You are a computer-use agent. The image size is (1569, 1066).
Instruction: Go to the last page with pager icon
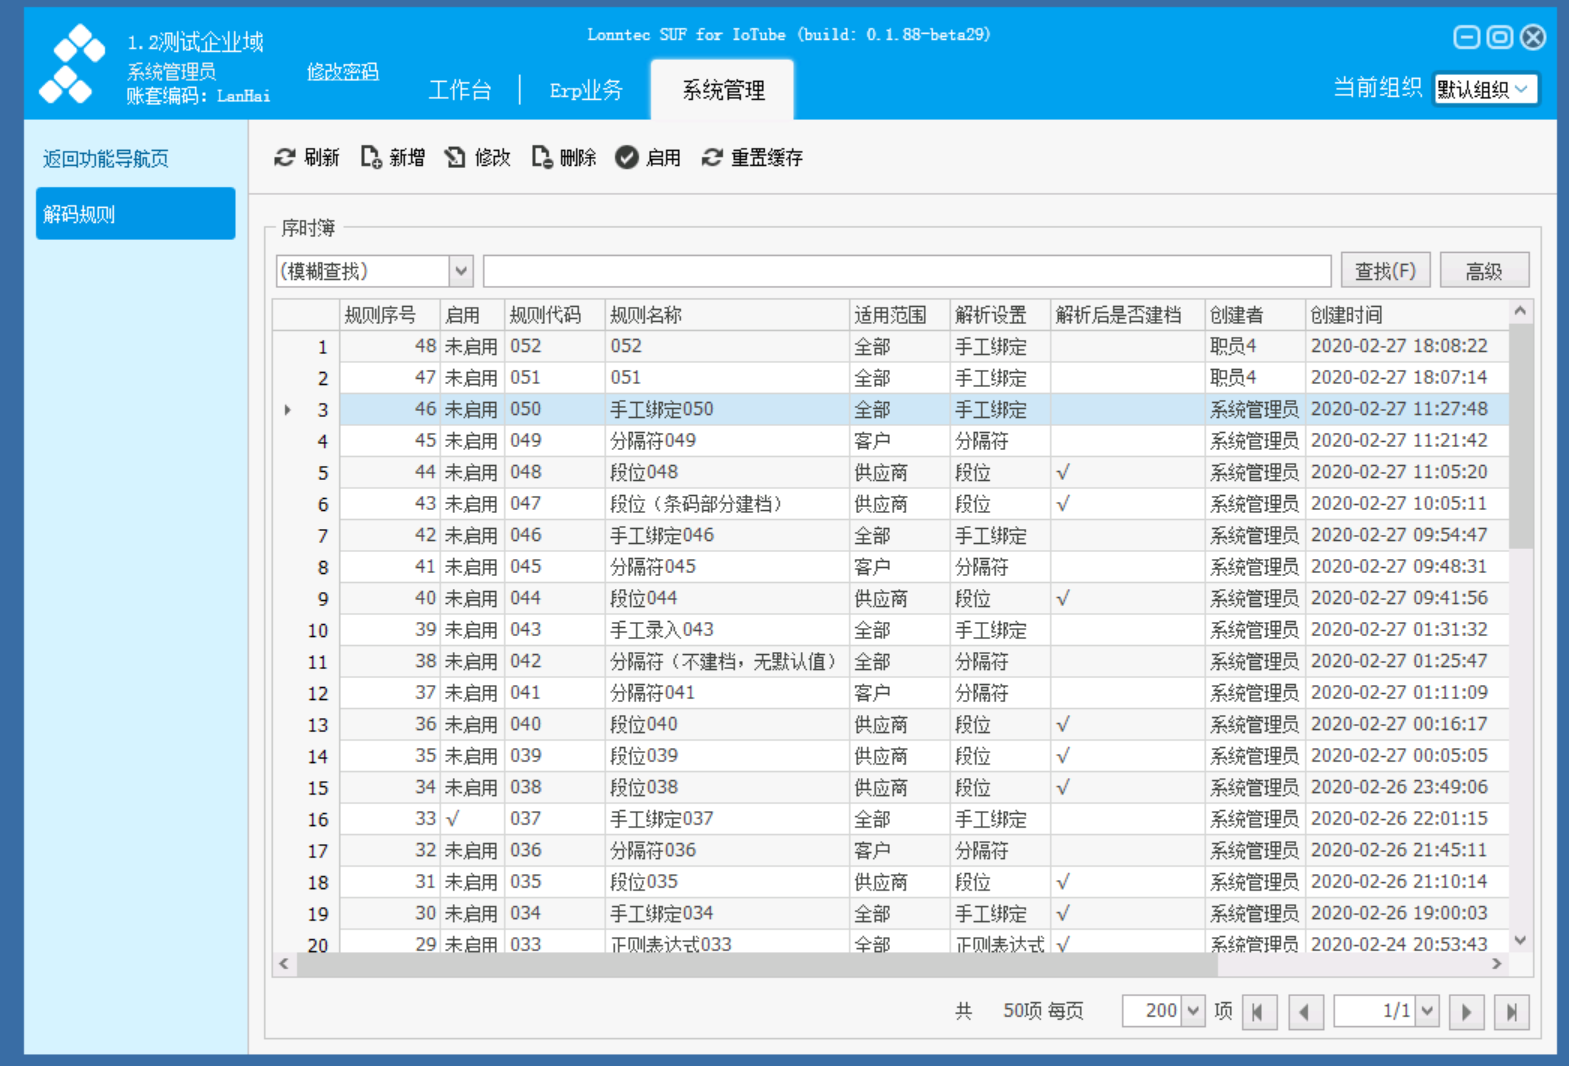point(1512,1012)
